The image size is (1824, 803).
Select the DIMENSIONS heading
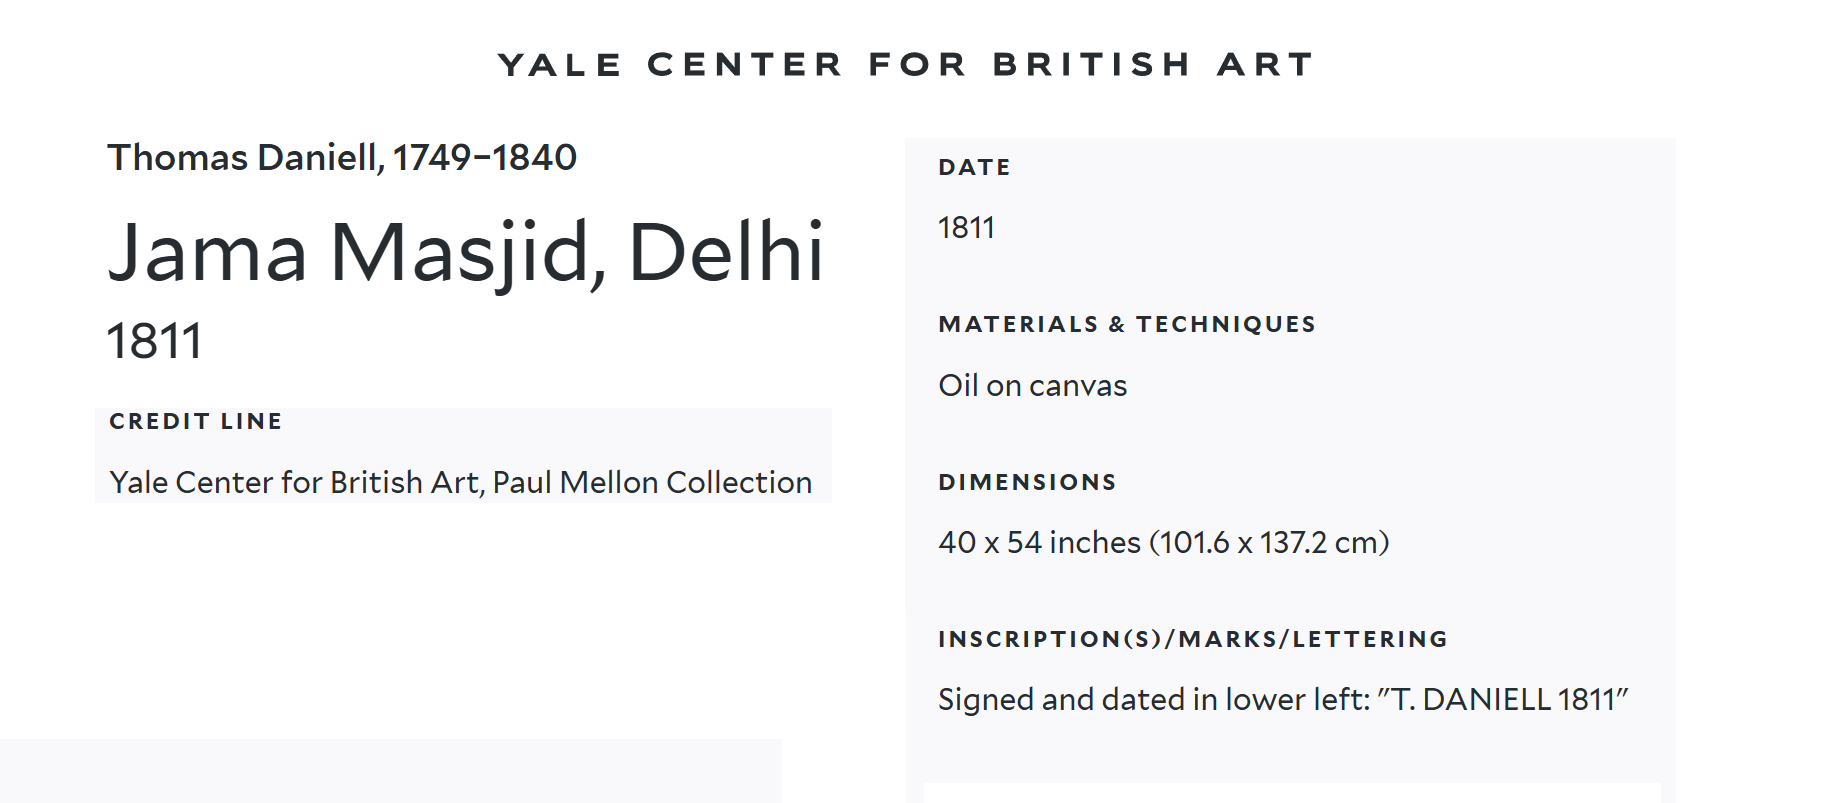pos(1027,482)
